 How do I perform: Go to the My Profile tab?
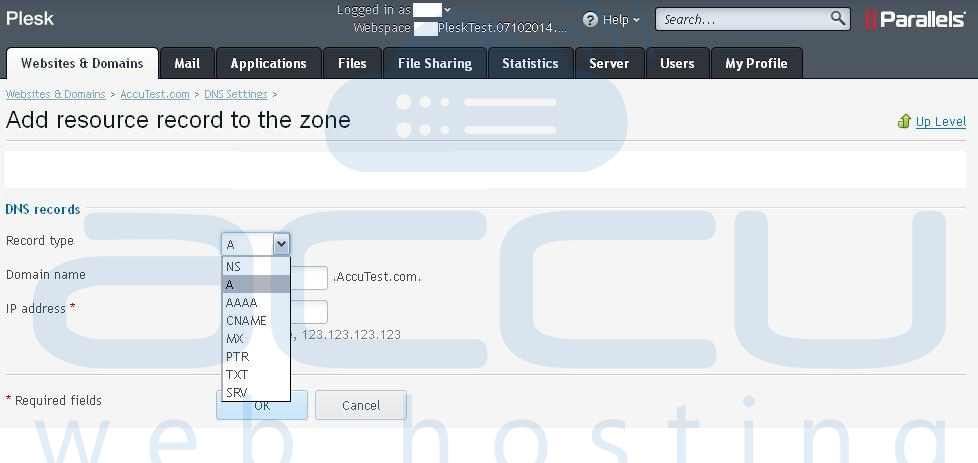click(x=757, y=63)
